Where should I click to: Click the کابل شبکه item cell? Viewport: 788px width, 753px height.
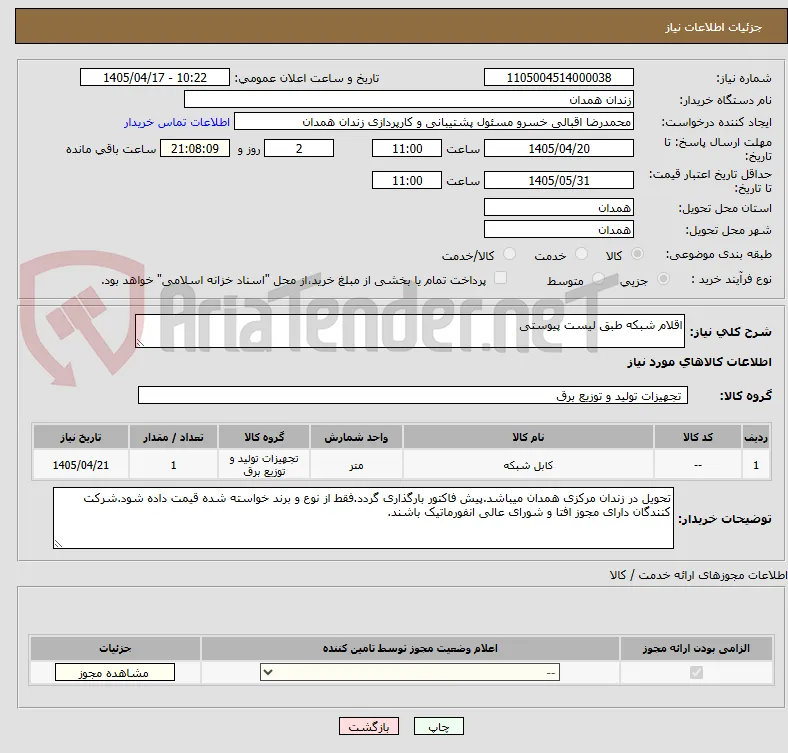[528, 465]
